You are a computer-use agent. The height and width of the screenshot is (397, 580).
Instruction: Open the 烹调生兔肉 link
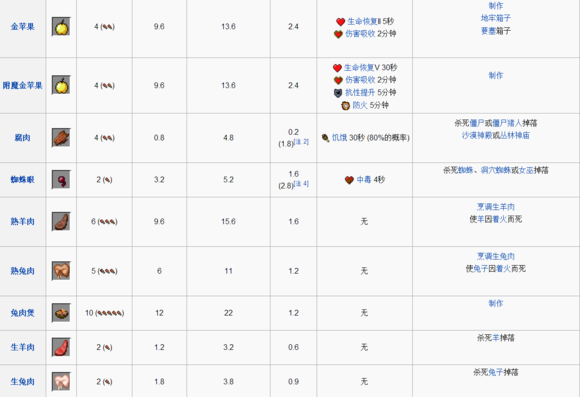[x=496, y=256]
